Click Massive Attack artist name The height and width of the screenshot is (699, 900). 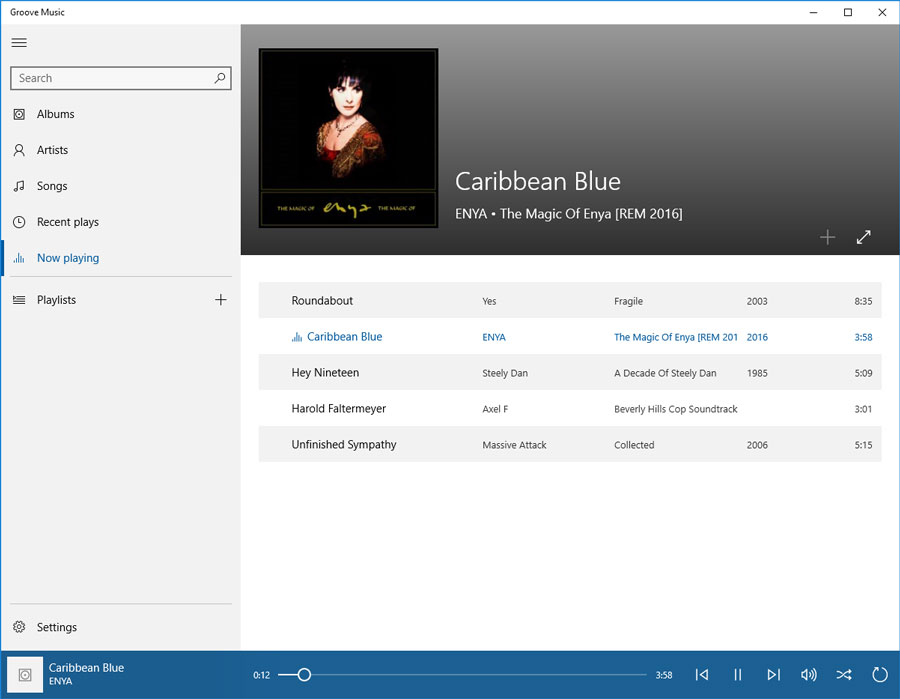point(514,445)
